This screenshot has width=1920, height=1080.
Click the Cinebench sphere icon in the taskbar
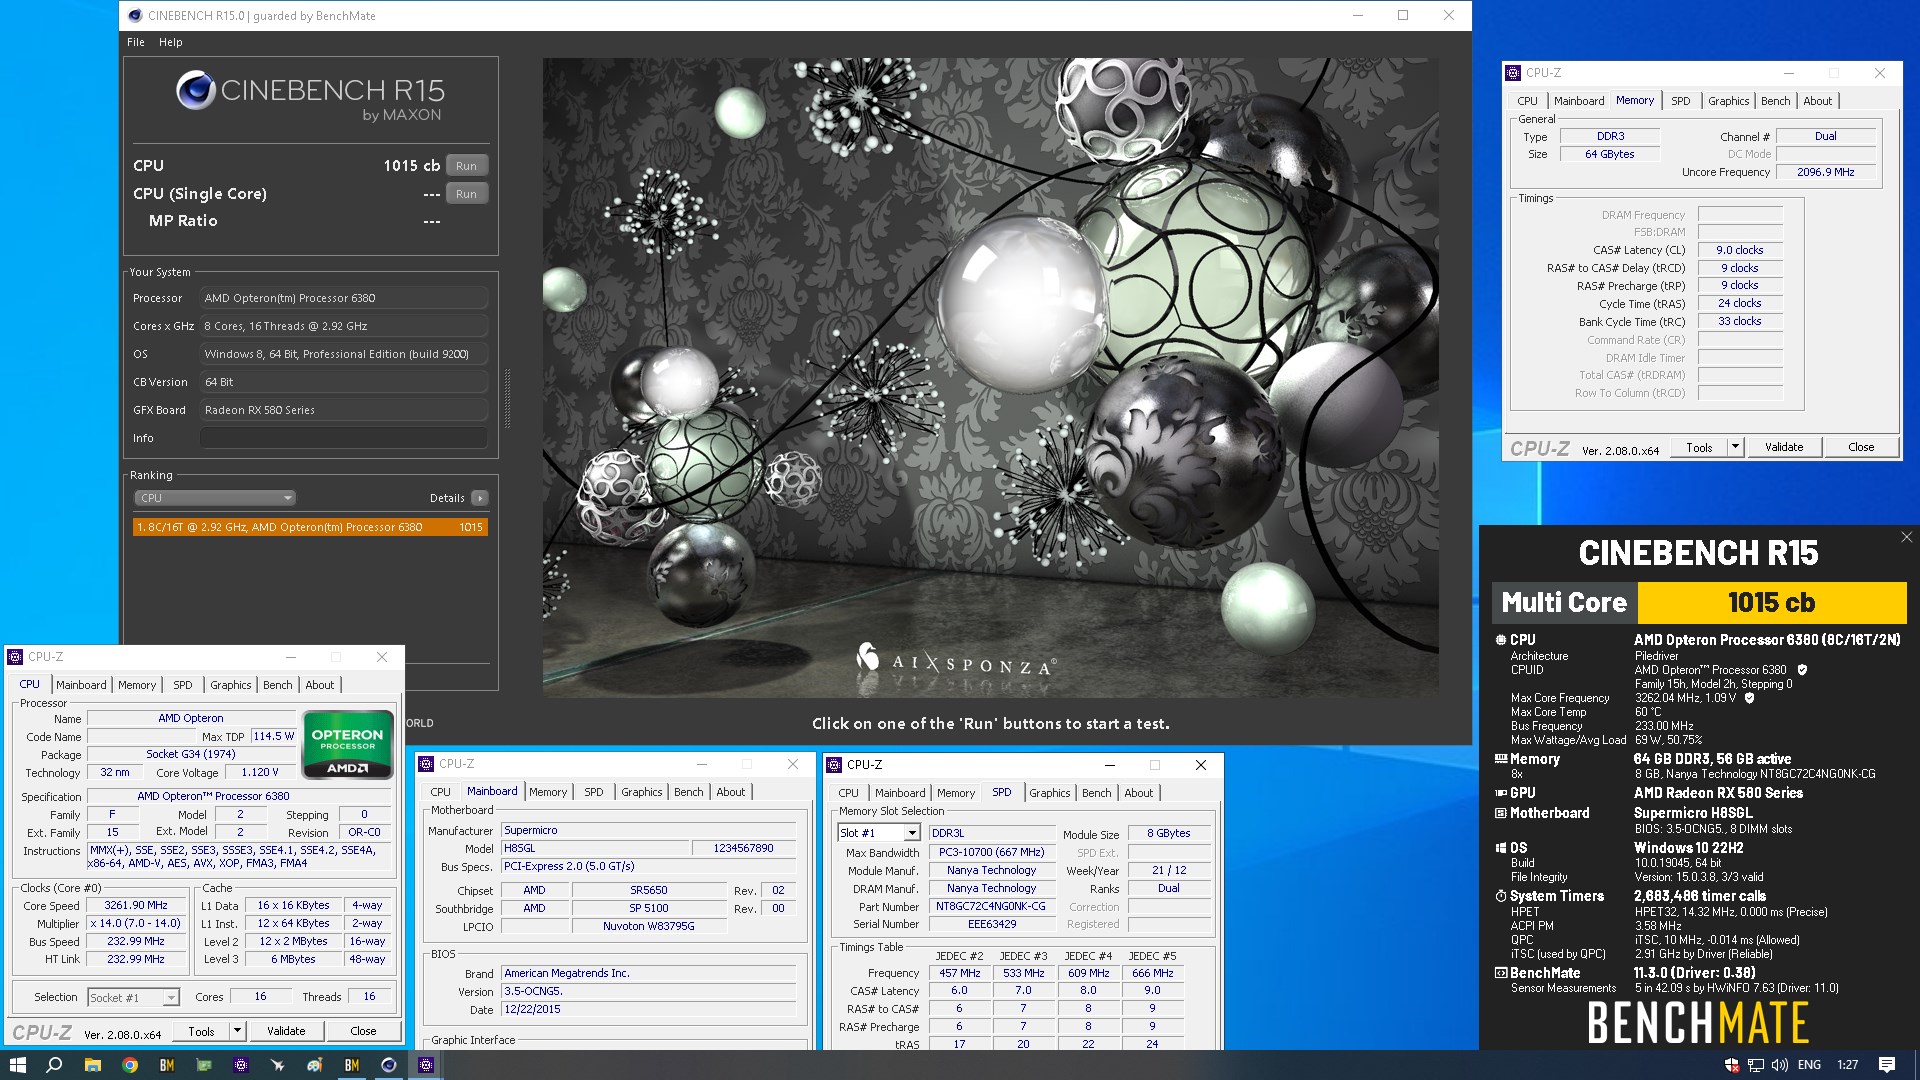(389, 1065)
